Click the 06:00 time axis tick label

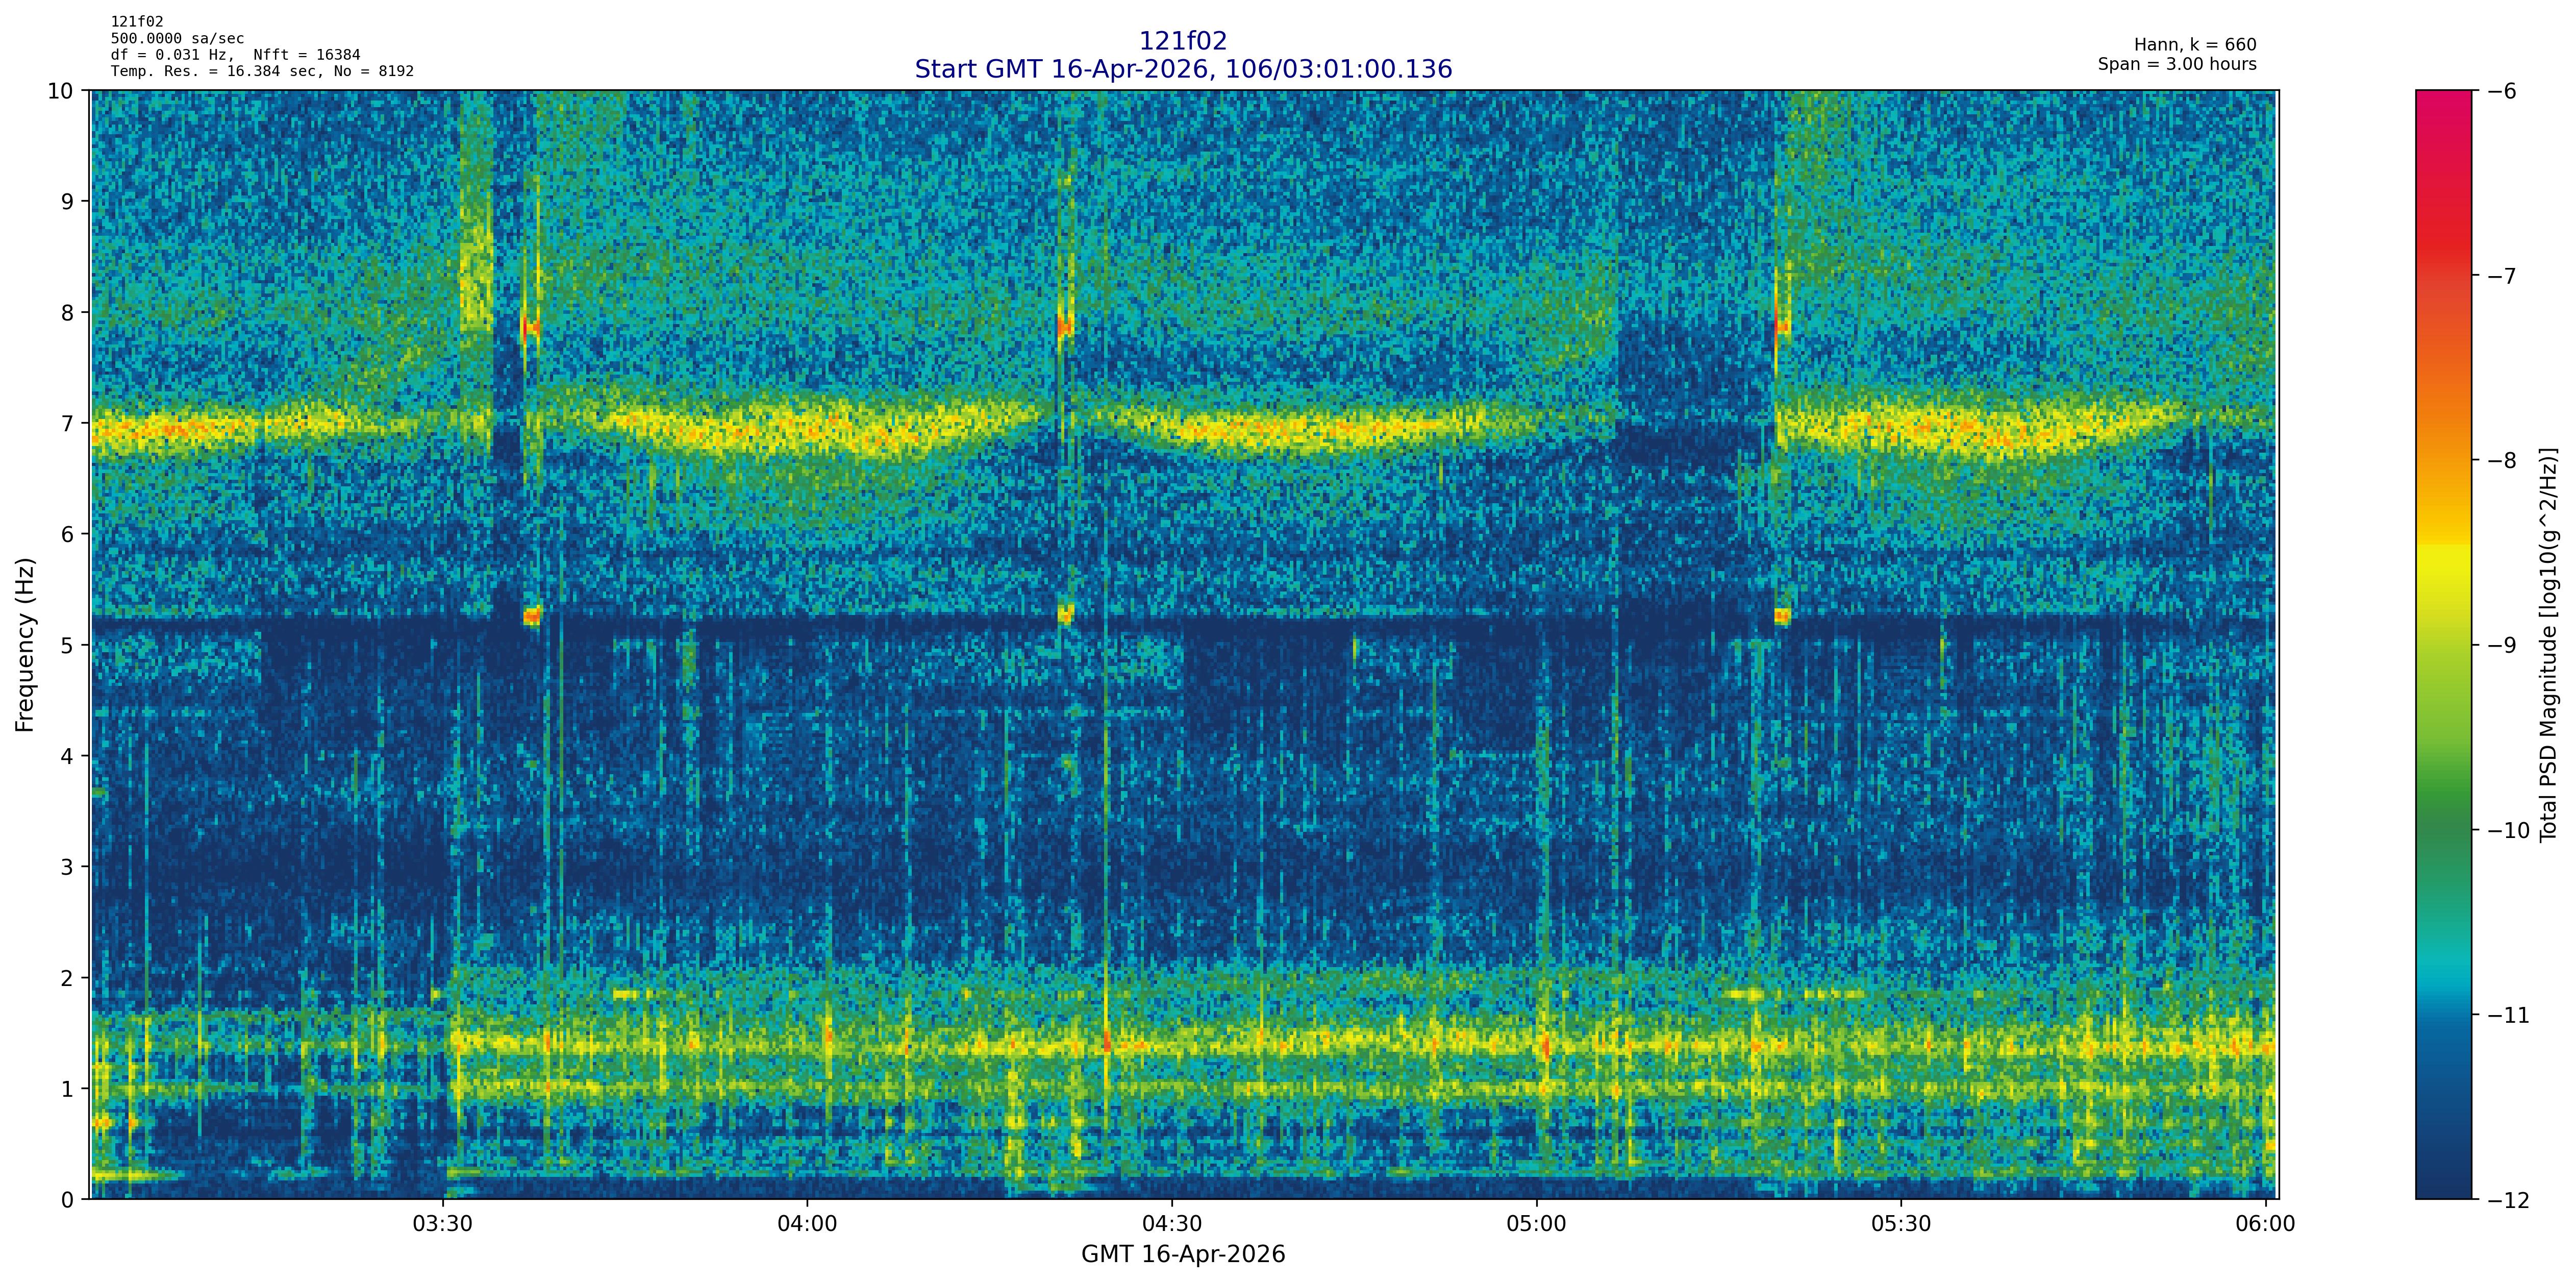coord(2265,1224)
